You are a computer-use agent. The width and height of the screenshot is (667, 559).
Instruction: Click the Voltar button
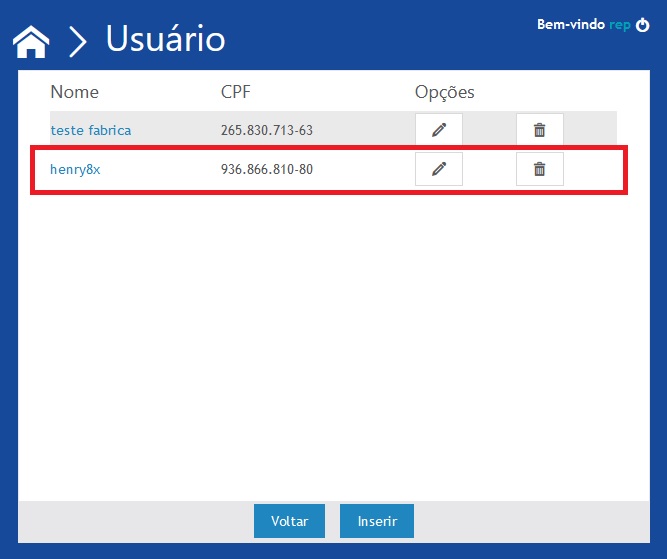click(289, 521)
